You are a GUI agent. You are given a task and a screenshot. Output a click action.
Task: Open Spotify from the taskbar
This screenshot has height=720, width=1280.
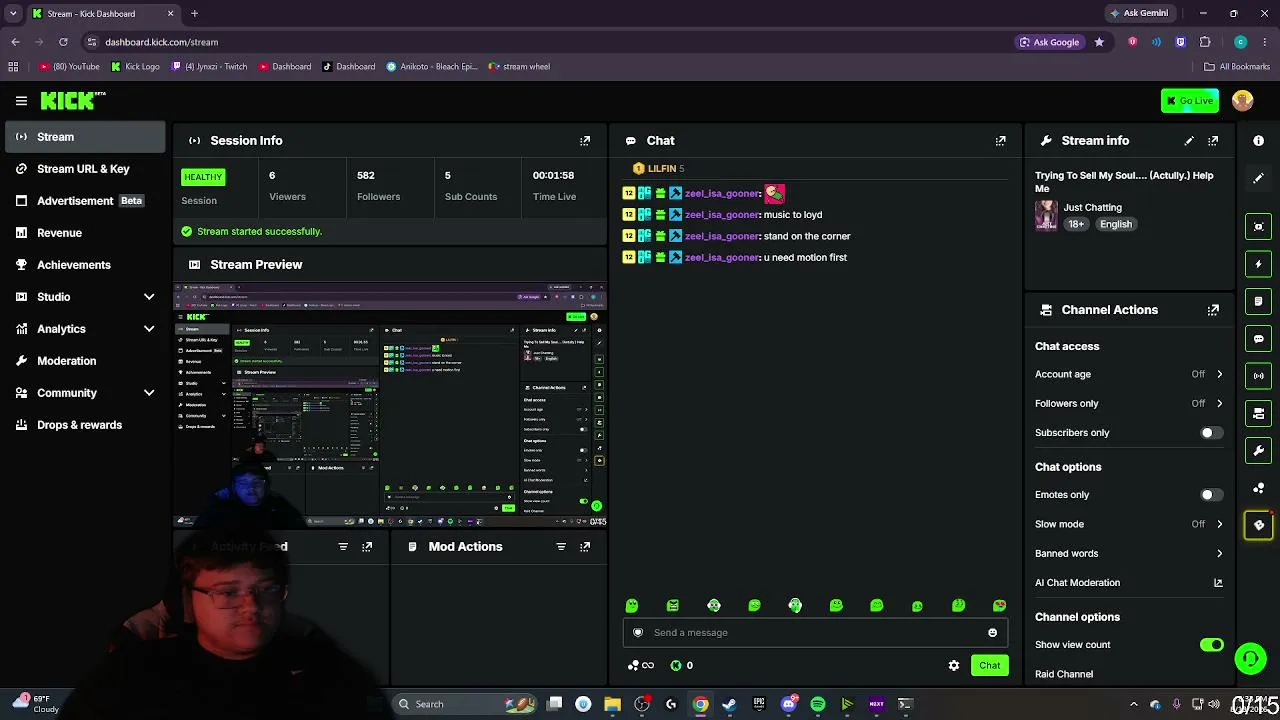[818, 704]
